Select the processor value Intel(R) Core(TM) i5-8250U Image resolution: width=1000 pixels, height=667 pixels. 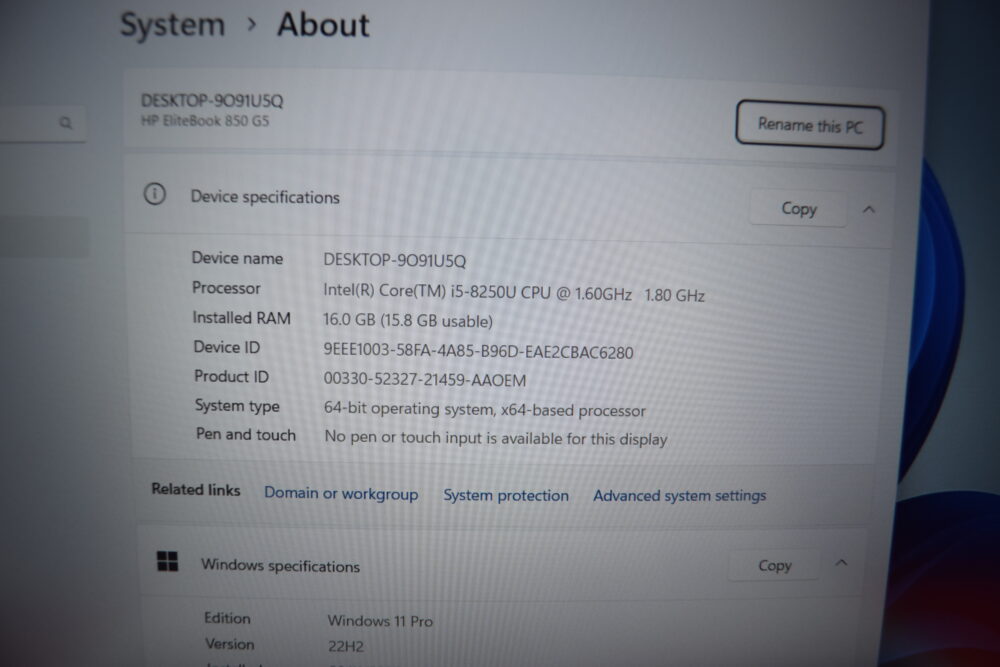514,293
